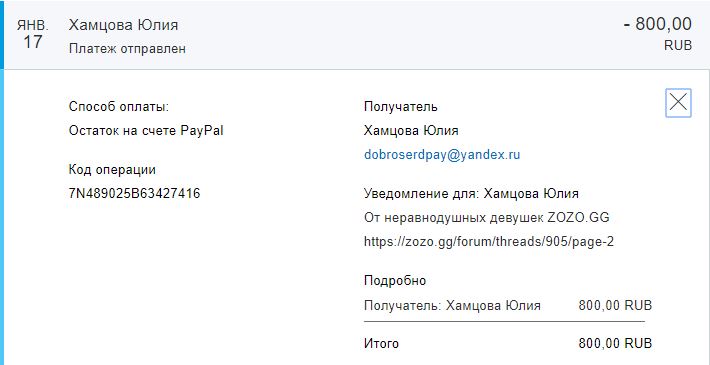Open the dobroserdpay@yandex.ru email link
The width and height of the screenshot is (710, 365).
pyautogui.click(x=442, y=155)
